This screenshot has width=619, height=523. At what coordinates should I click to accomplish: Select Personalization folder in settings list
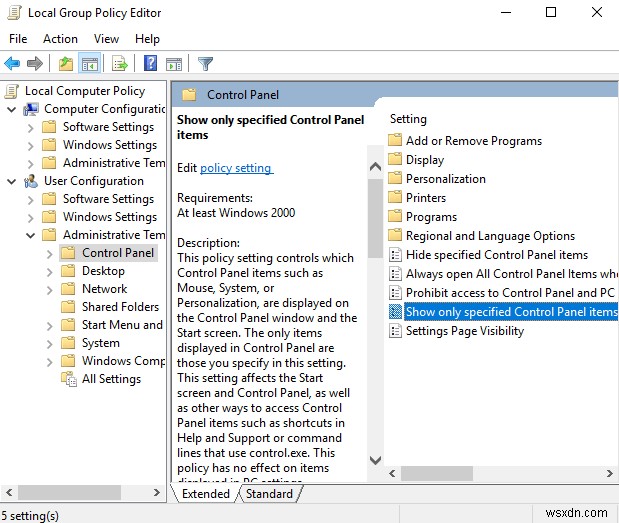[x=446, y=178]
